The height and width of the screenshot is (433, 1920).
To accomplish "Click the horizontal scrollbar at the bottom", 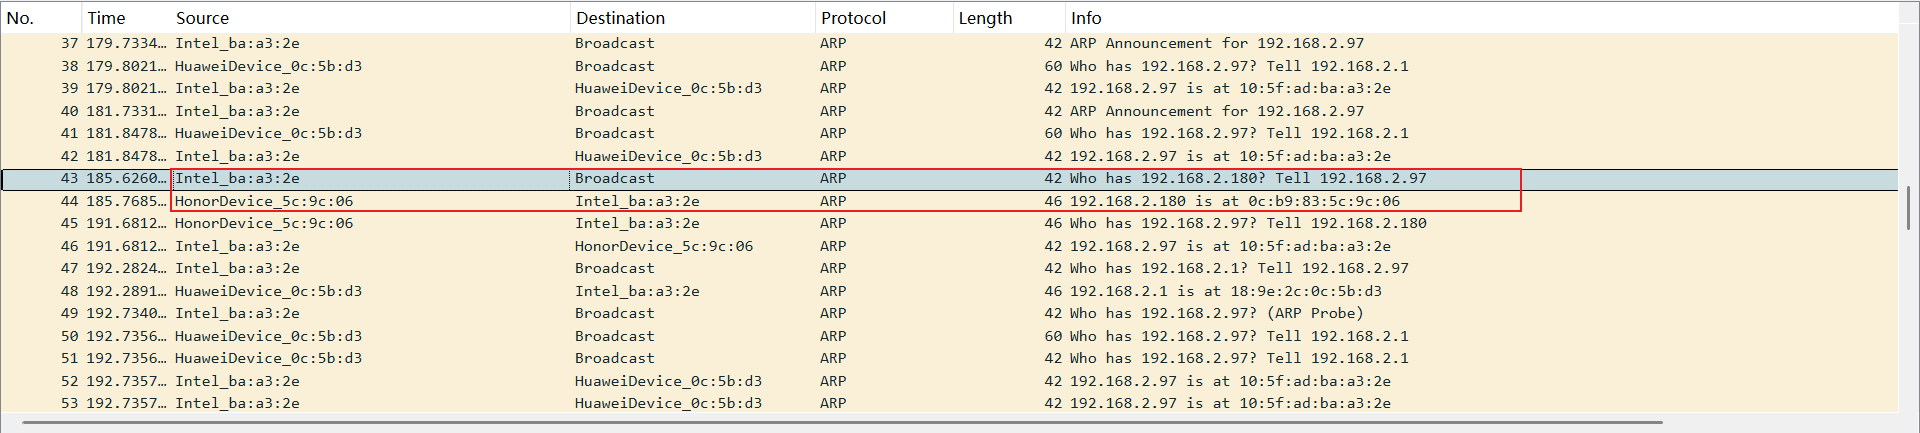I will [840, 423].
